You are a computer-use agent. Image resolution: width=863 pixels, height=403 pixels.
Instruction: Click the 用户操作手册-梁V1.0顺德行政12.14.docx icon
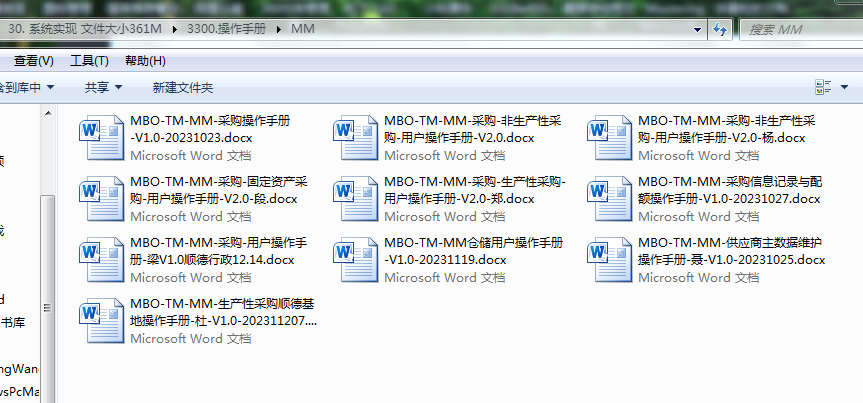102,255
